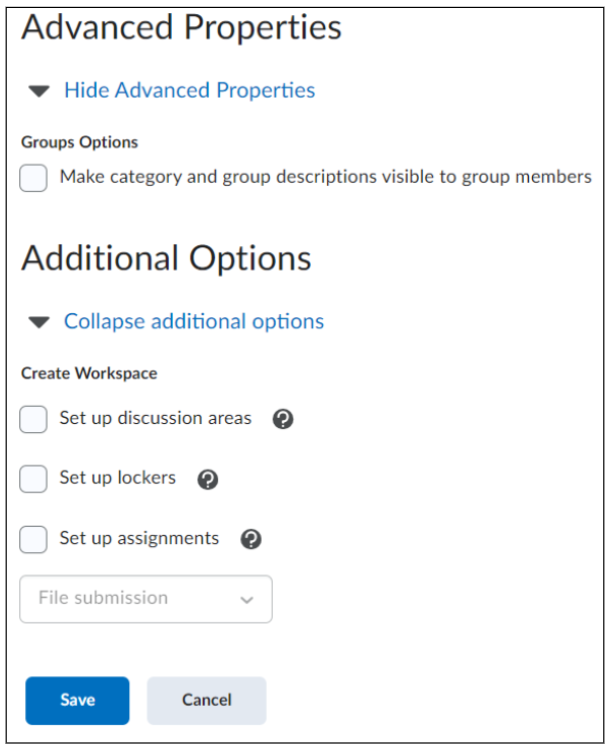Open the File submission dropdown

(x=146, y=599)
